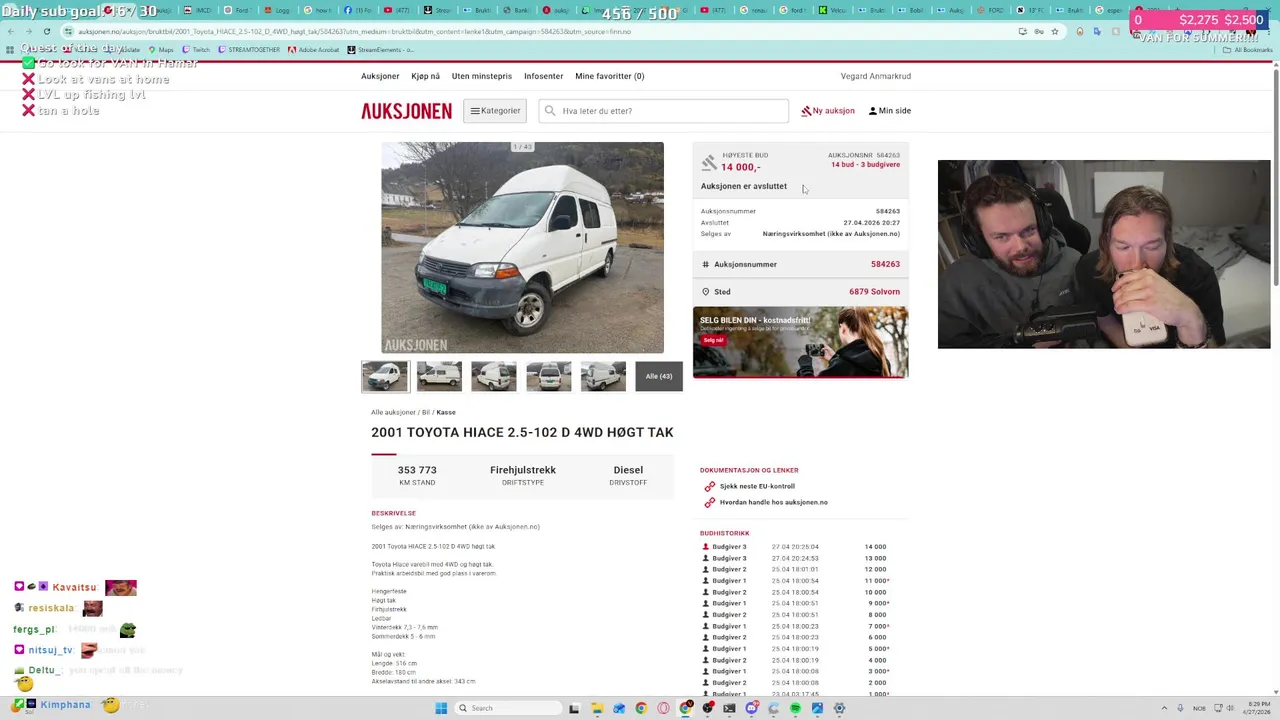Open the terminal icon on the taskbar

click(729, 708)
